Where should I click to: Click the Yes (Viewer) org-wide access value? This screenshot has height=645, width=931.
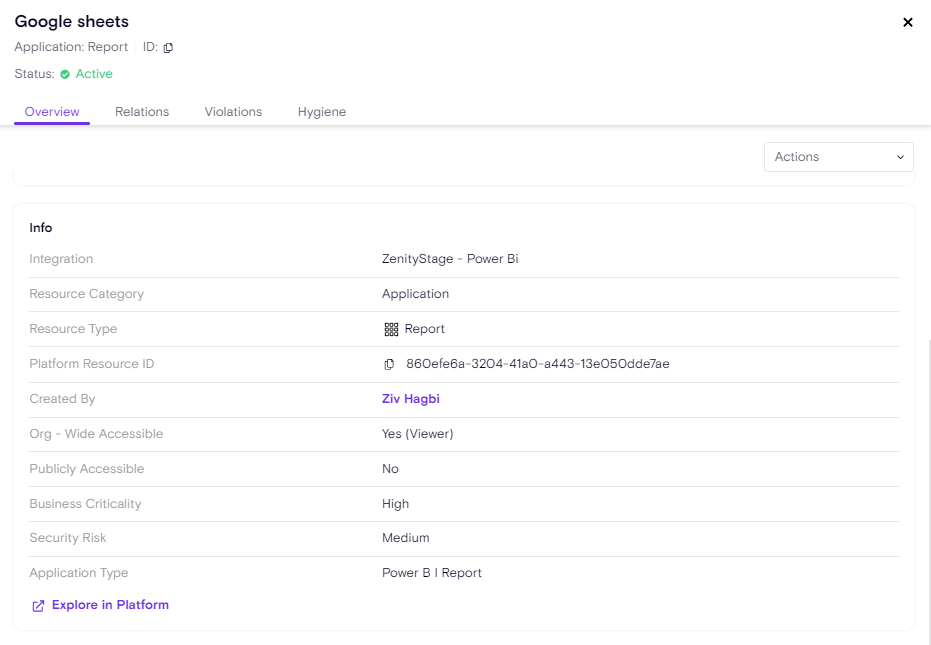[417, 434]
